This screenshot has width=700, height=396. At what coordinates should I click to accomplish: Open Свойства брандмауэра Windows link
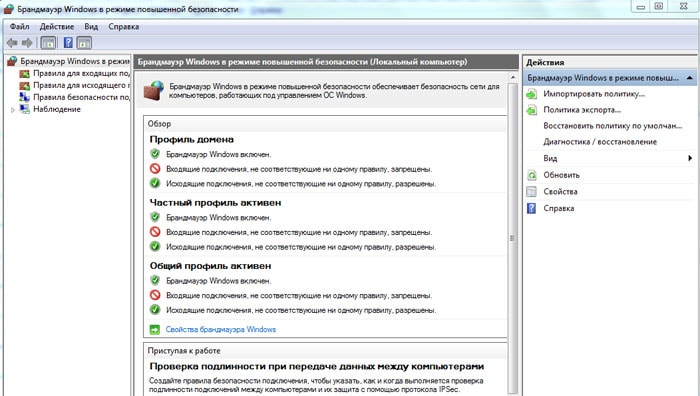[x=221, y=329]
